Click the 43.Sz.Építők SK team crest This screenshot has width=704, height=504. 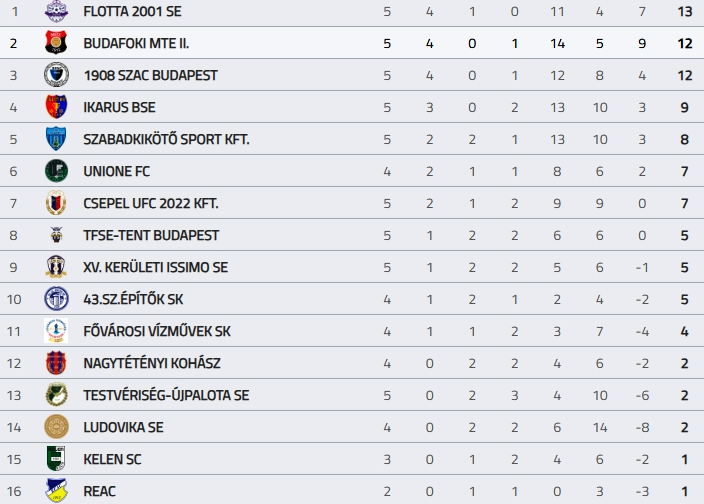[56, 299]
